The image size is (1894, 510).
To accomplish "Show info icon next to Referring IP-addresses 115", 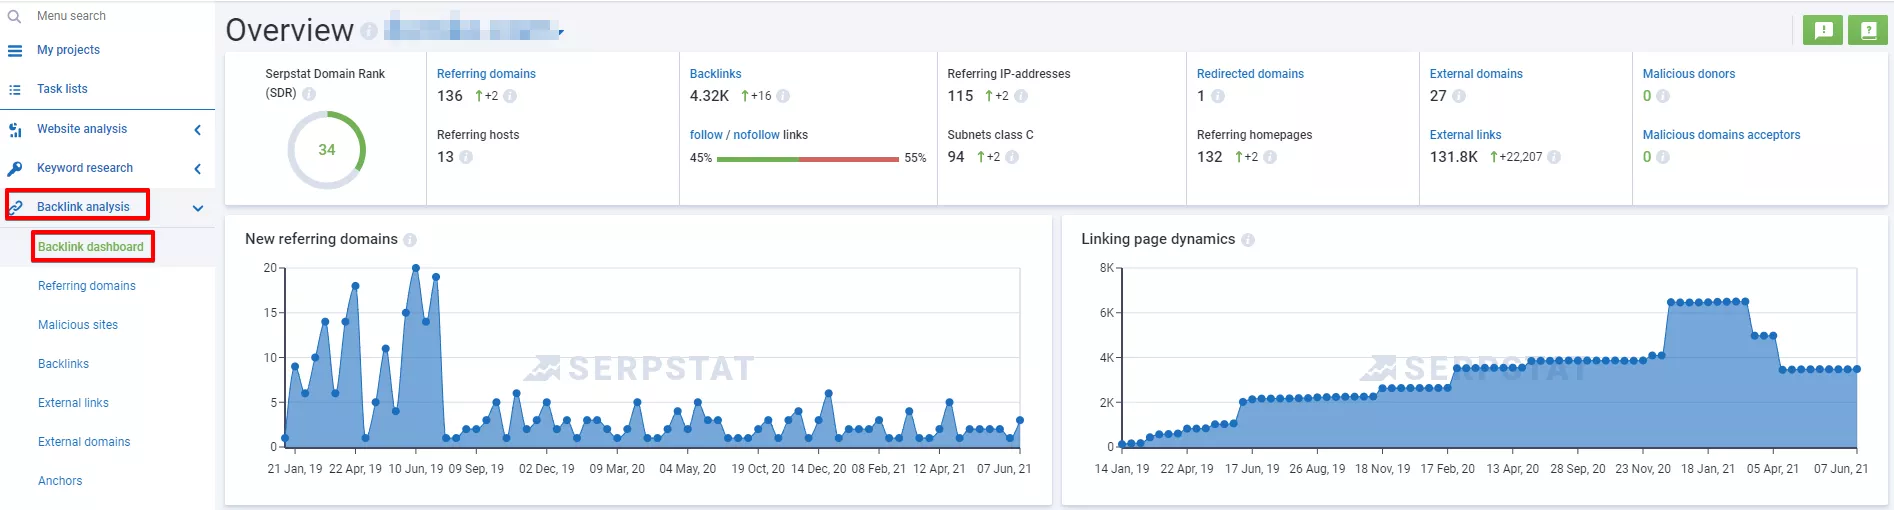I will [1021, 96].
